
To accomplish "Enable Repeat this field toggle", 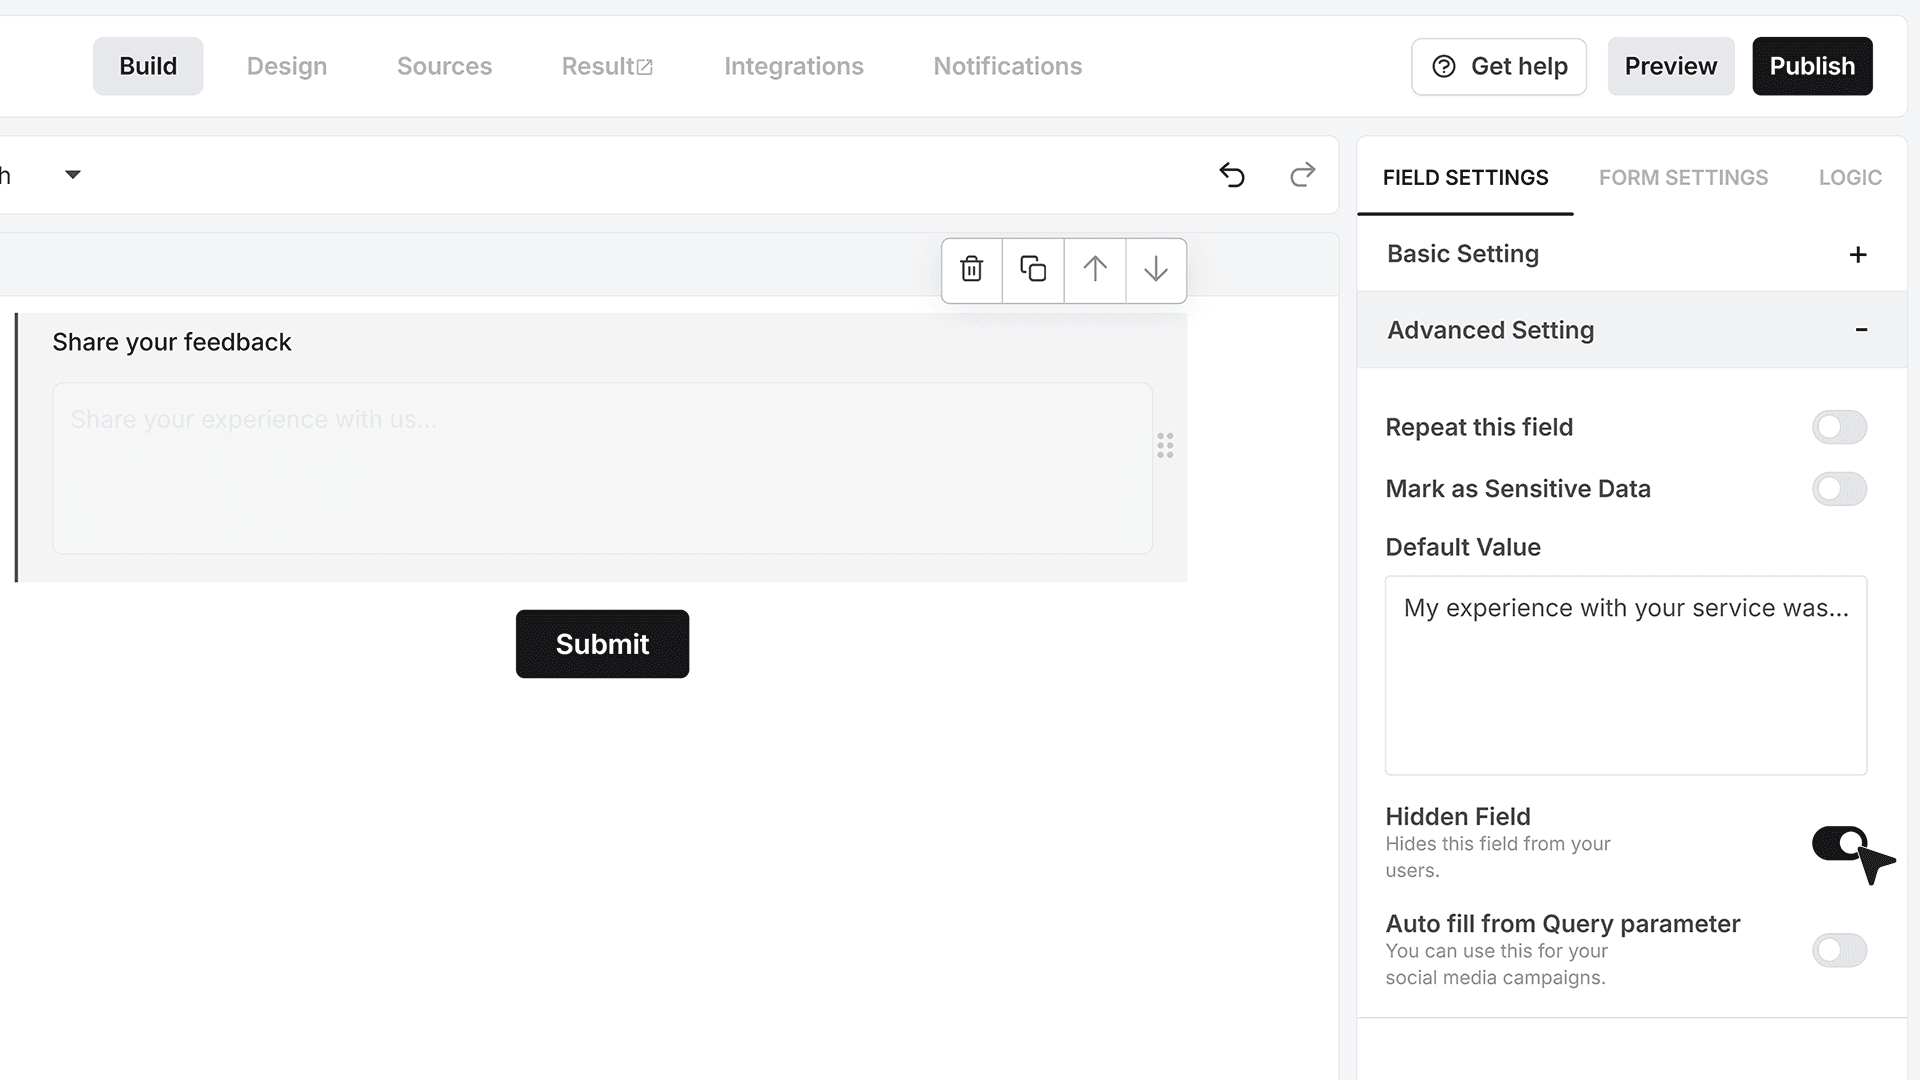I will pyautogui.click(x=1839, y=428).
